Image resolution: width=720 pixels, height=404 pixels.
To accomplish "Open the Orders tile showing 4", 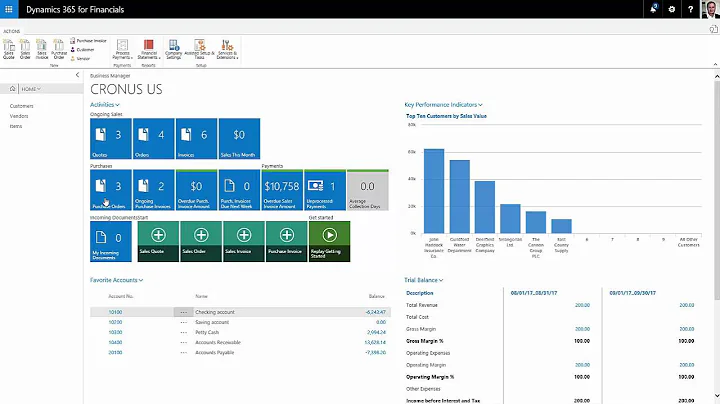I will (x=153, y=139).
